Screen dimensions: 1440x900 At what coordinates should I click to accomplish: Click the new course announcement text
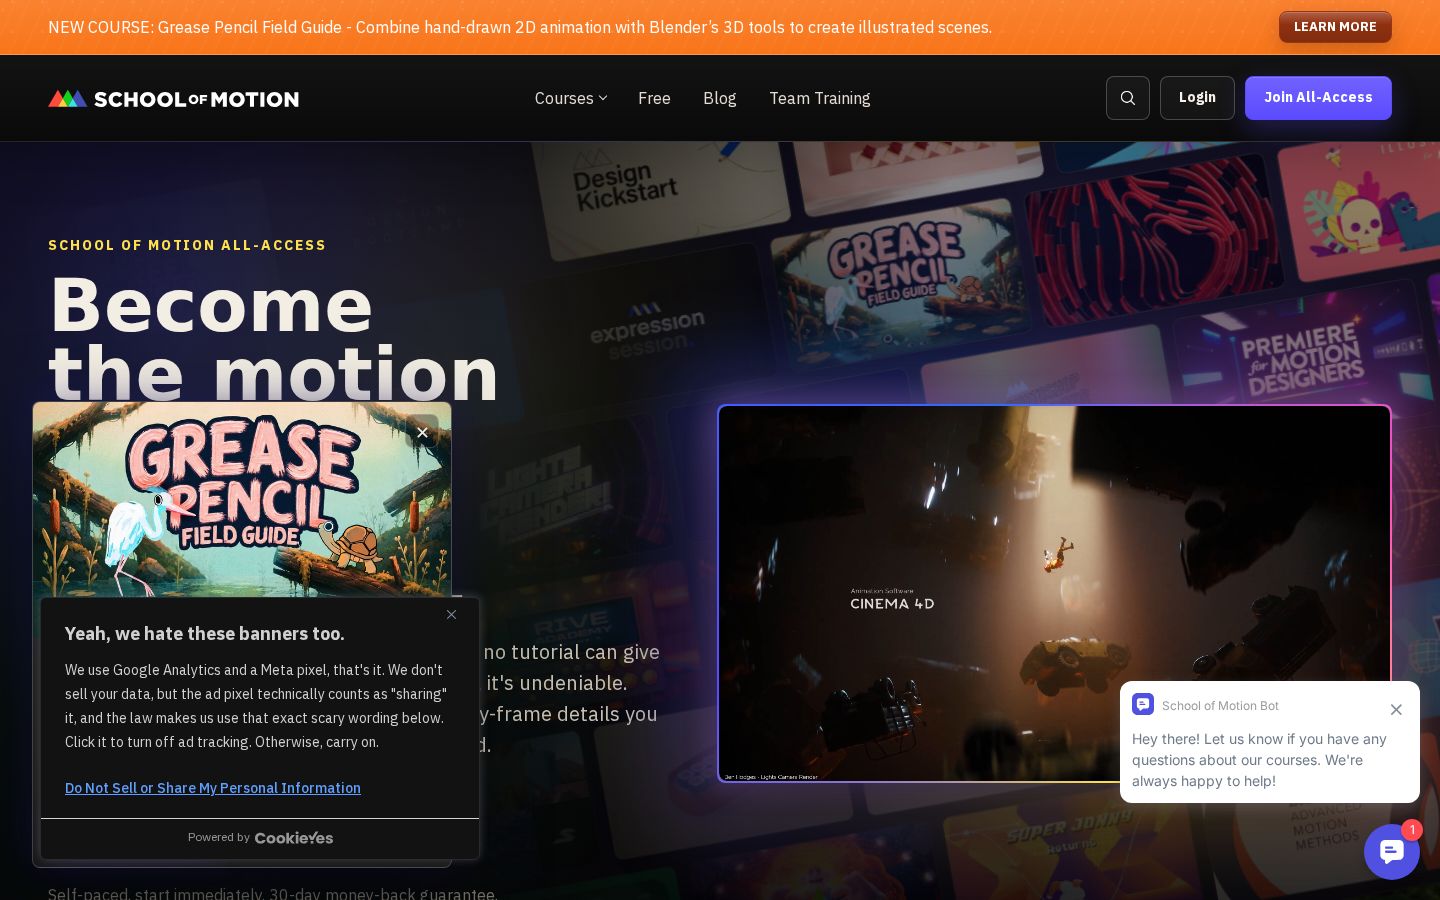pyautogui.click(x=520, y=27)
